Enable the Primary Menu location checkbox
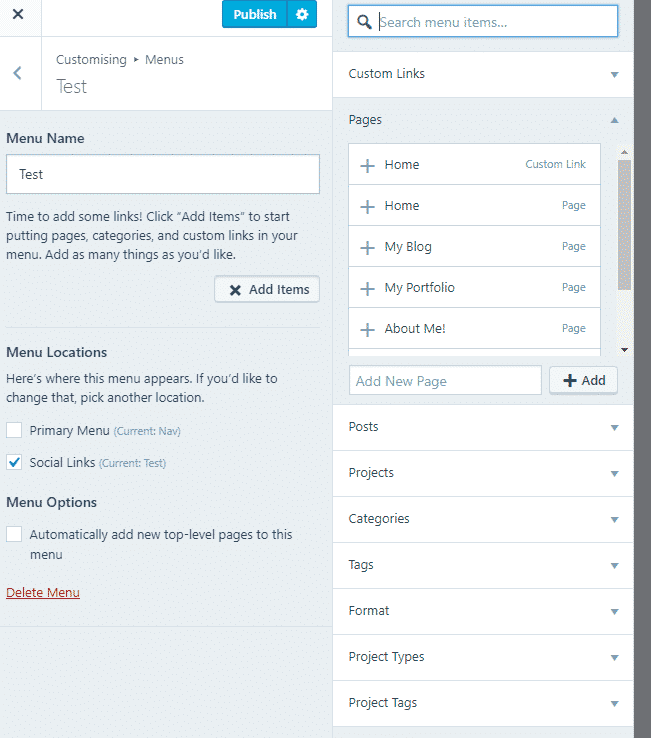 [14, 430]
